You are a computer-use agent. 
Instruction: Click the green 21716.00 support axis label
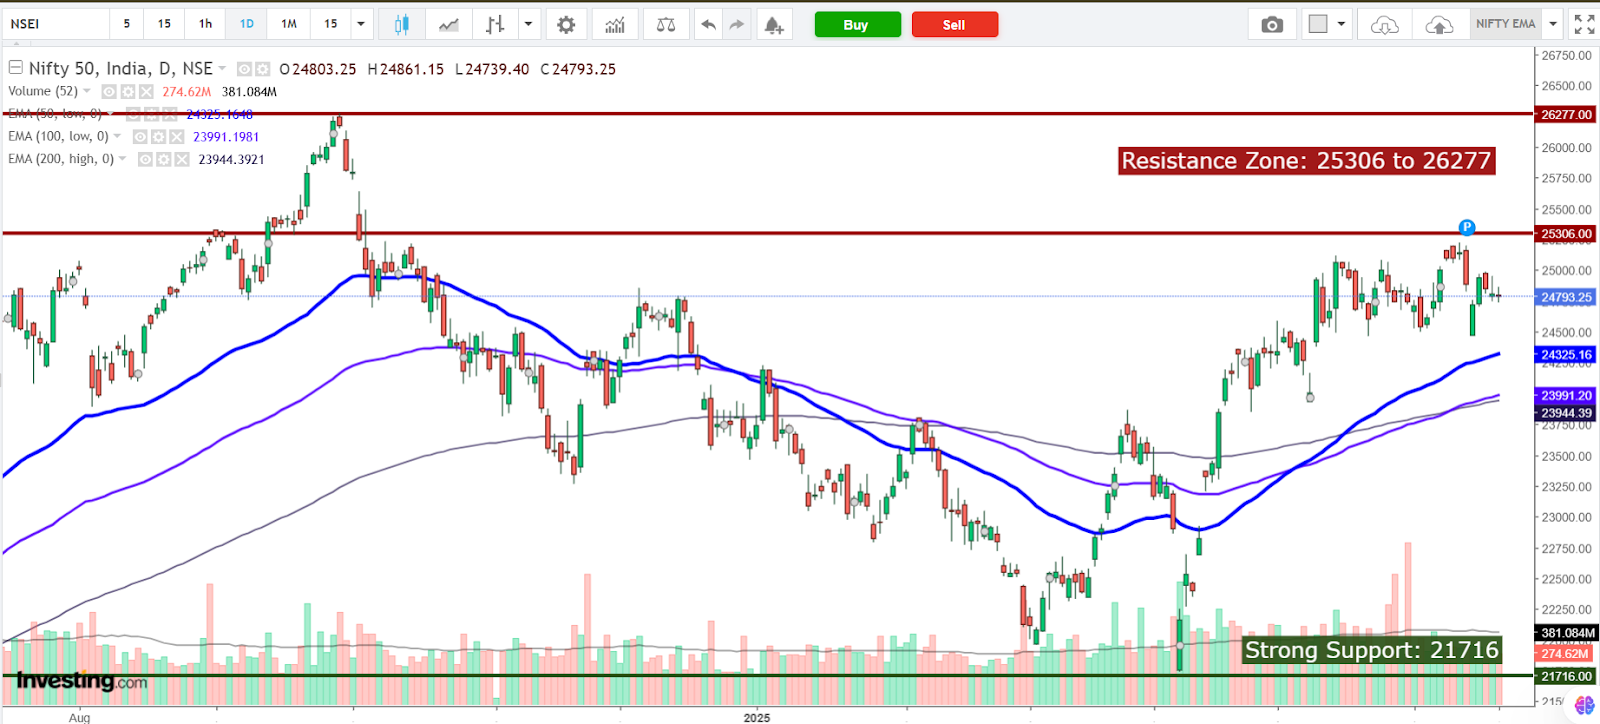click(x=1566, y=677)
